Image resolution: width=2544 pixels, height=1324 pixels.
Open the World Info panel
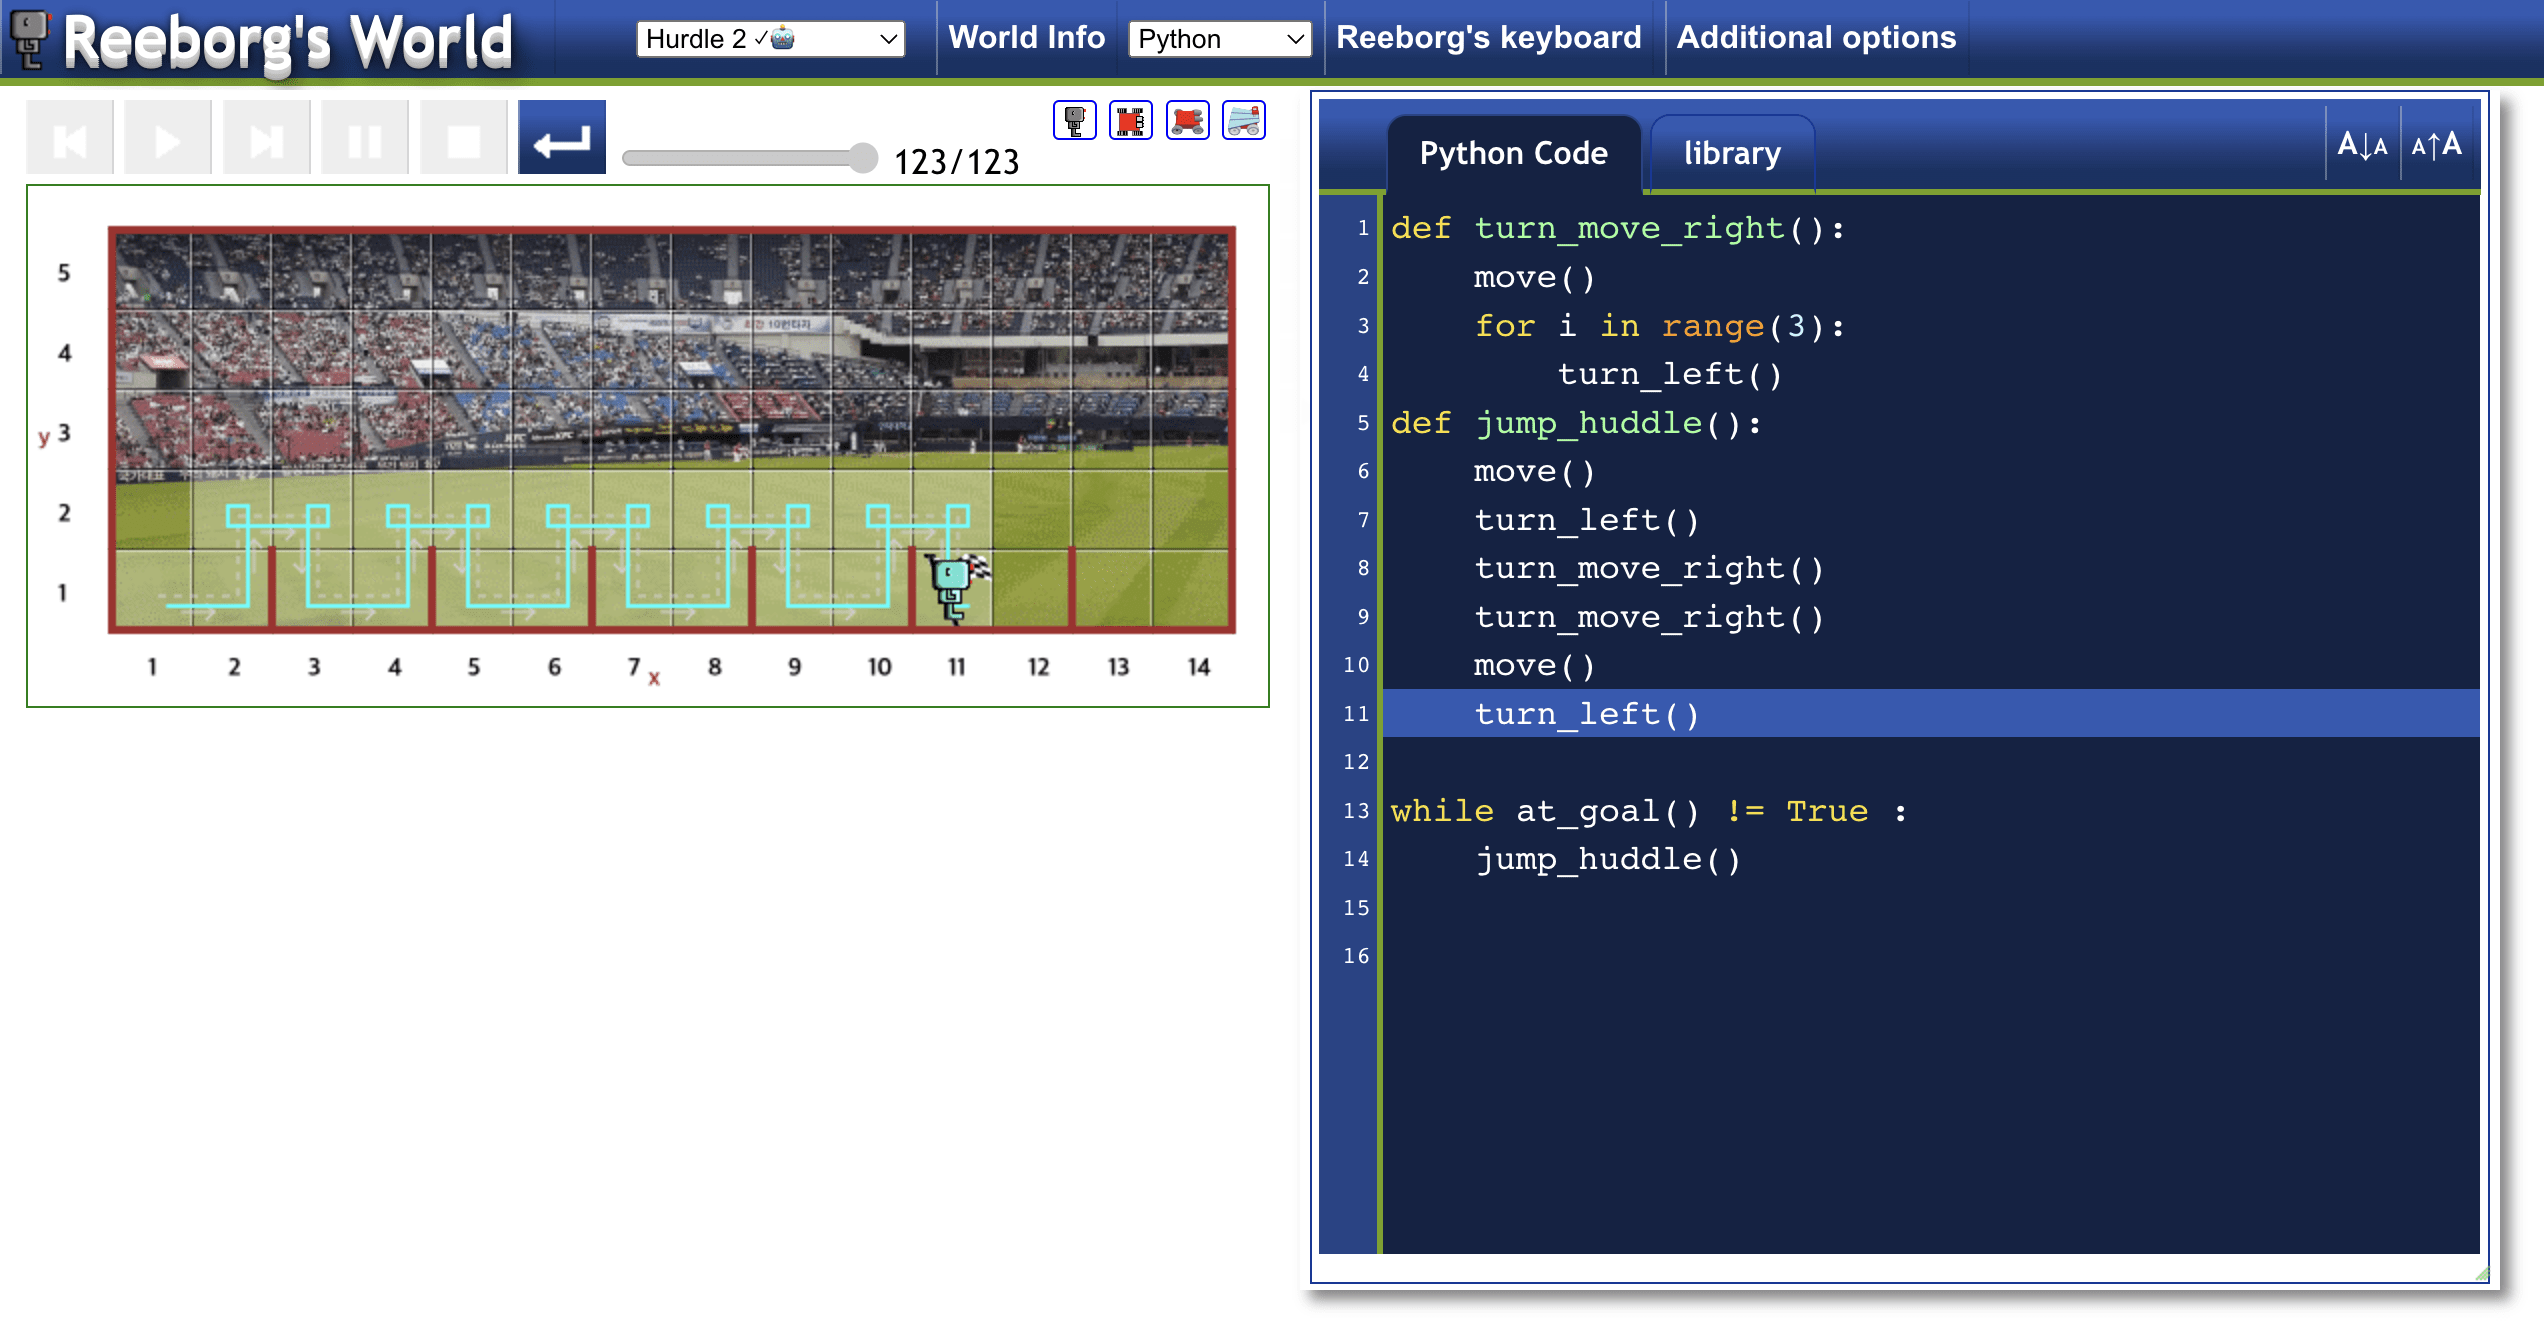(x=1026, y=38)
